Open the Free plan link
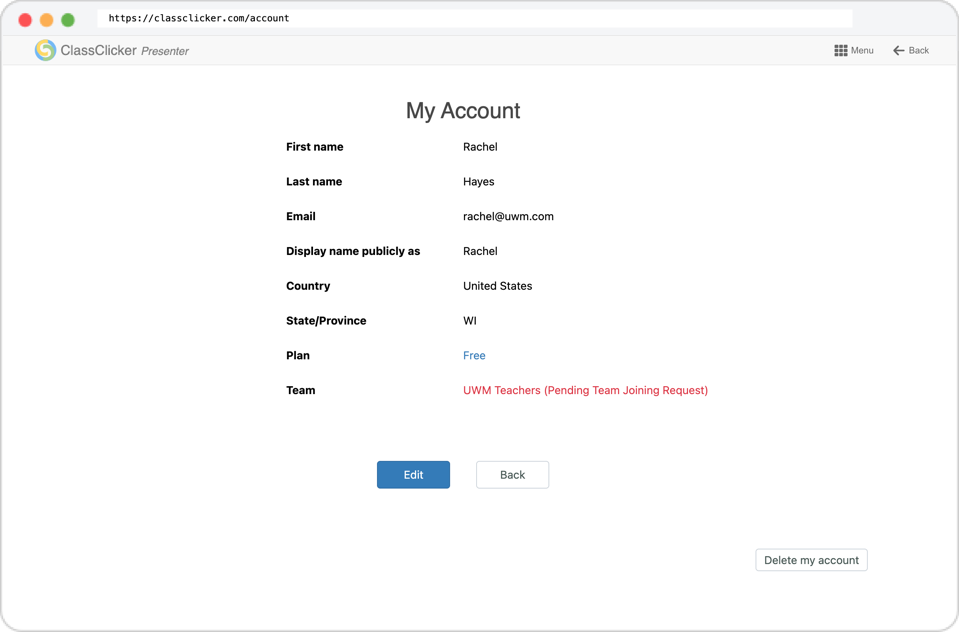 click(474, 355)
